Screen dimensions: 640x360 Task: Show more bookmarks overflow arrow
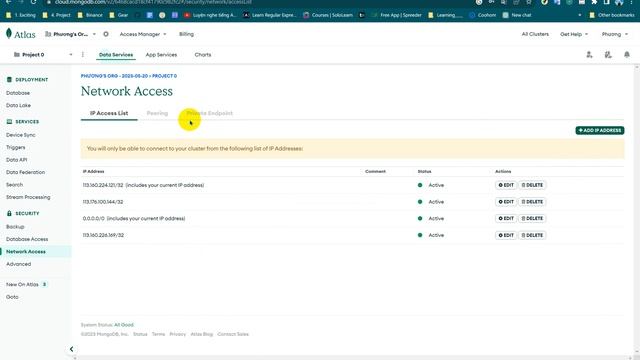pos(580,15)
